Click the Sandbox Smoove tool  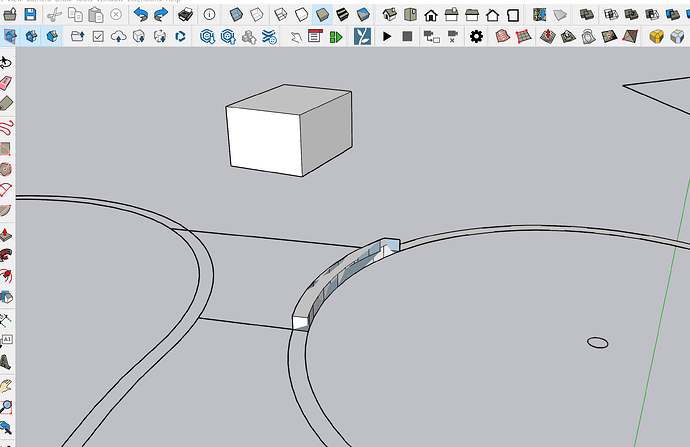548,36
